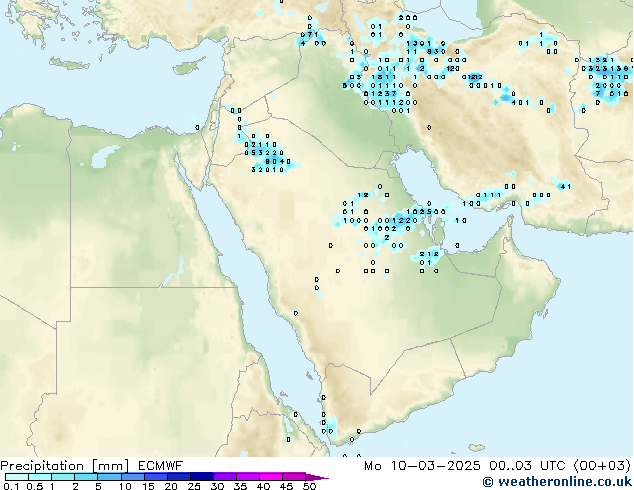The height and width of the screenshot is (490, 634).
Task: Click the '(00+03)' forecast step text
Action: [x=602, y=466]
